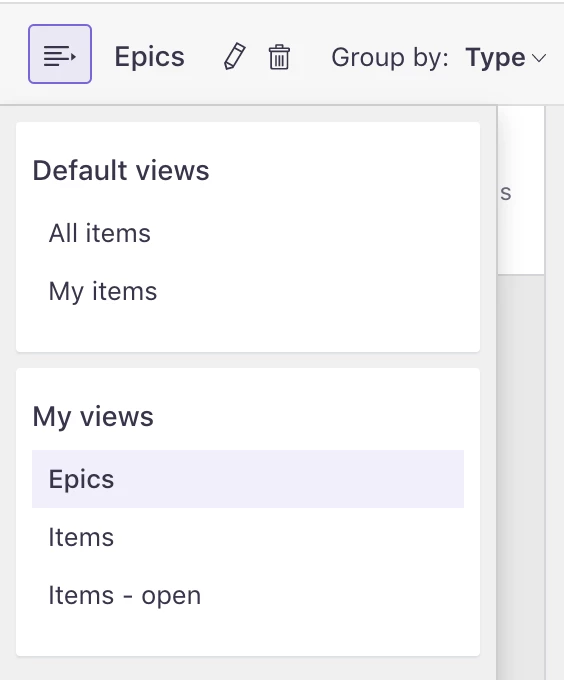Select the highlighted Epics view in My views
Image resolution: width=564 pixels, height=680 pixels.
tap(248, 479)
